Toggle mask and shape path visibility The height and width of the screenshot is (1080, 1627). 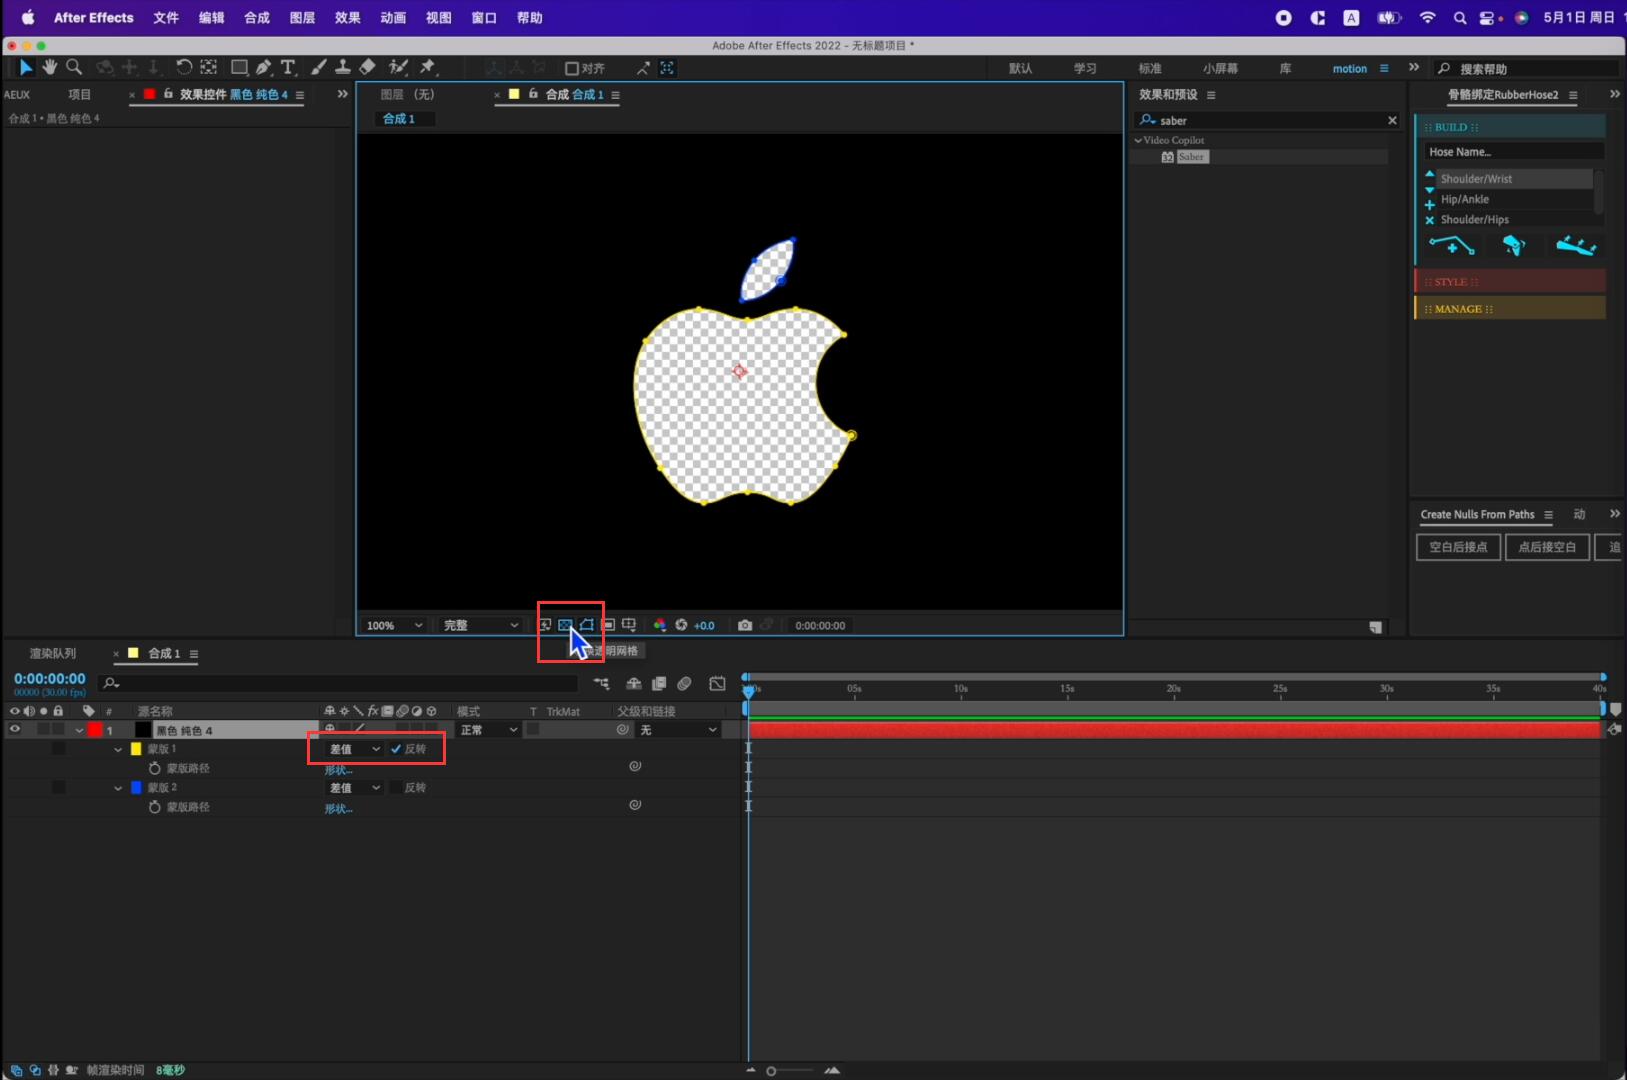point(587,625)
